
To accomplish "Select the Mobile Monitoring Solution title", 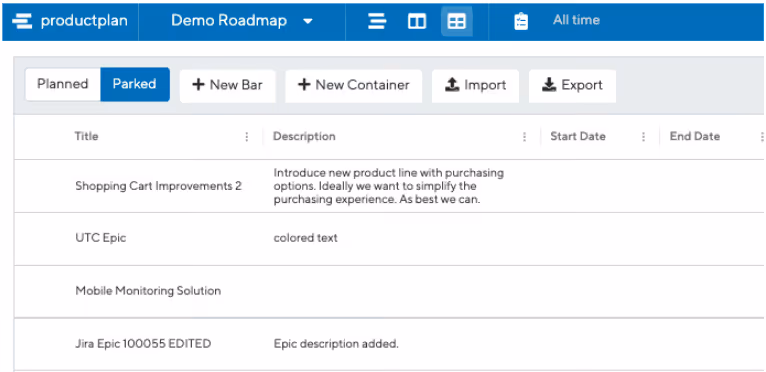I will click(148, 291).
